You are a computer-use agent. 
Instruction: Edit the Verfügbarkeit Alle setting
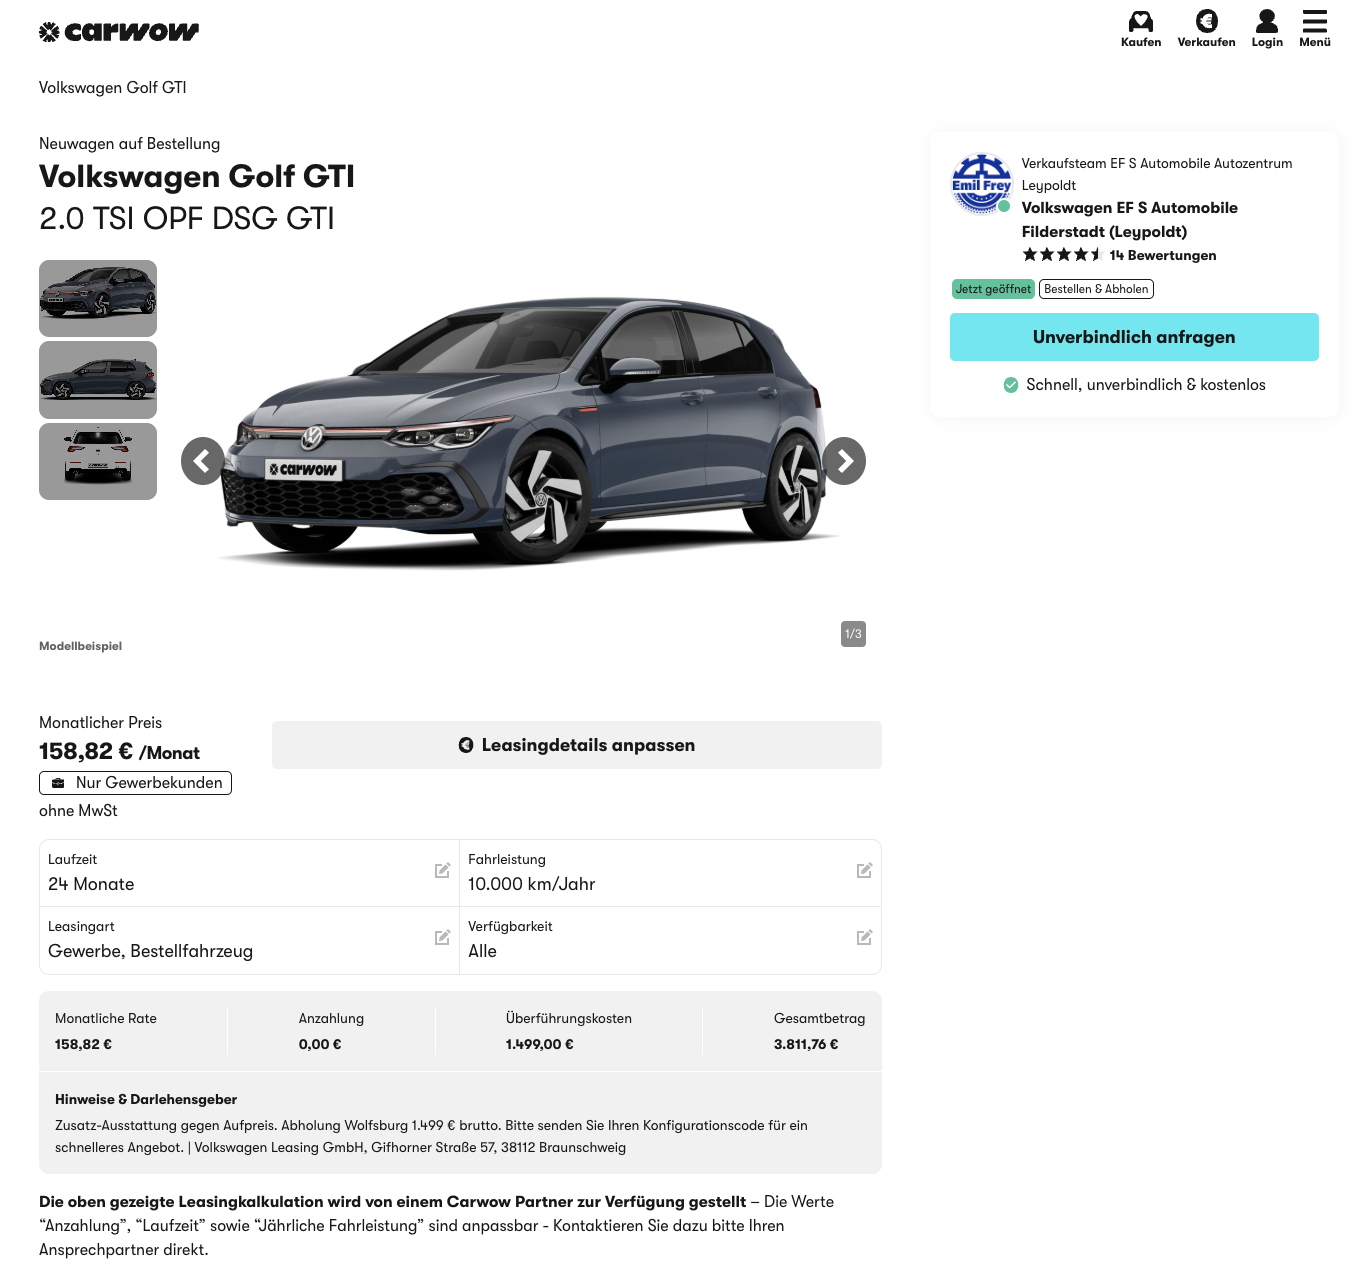click(864, 938)
